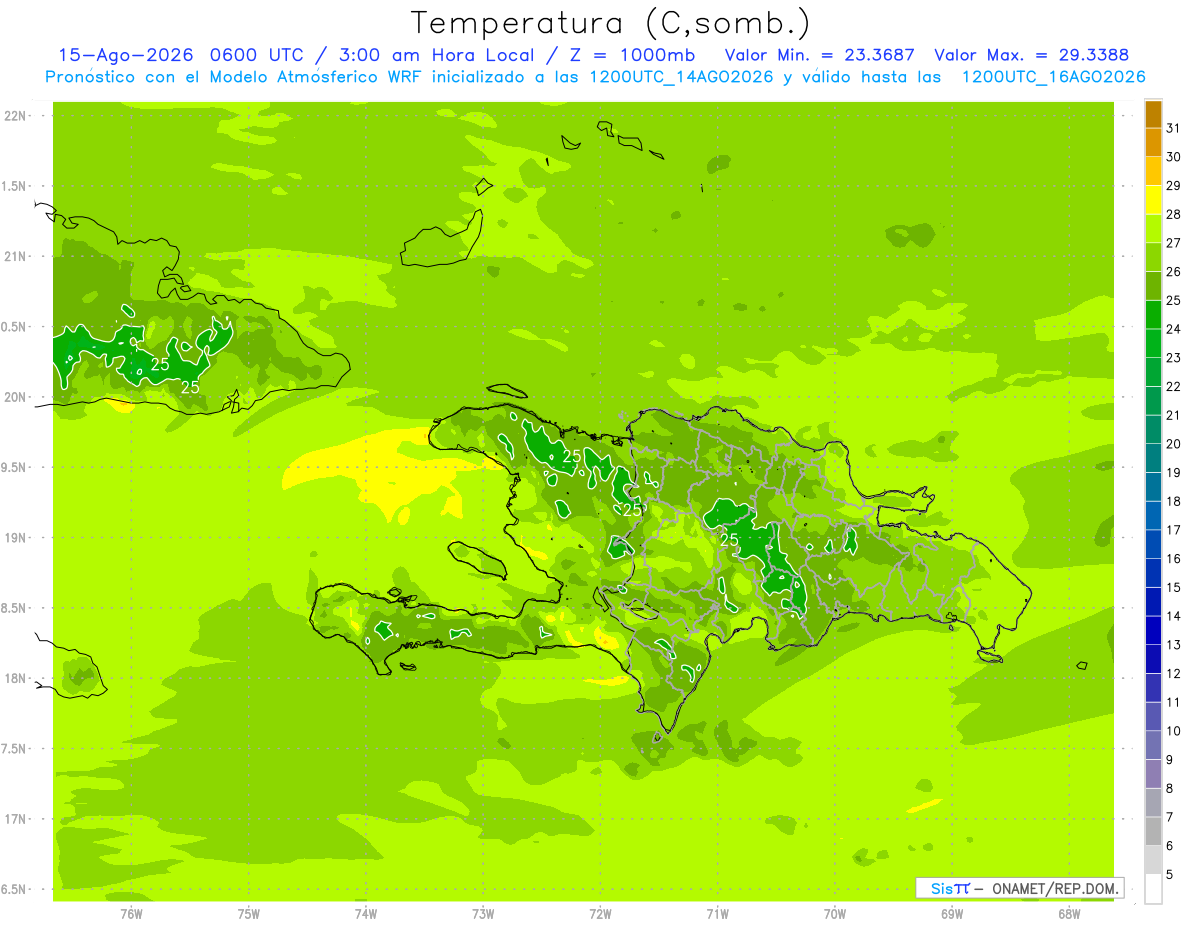Viewport: 1200px width, 927px height.
Task: Click the legend swatch between 24 and 25
Action: (x=1153, y=315)
